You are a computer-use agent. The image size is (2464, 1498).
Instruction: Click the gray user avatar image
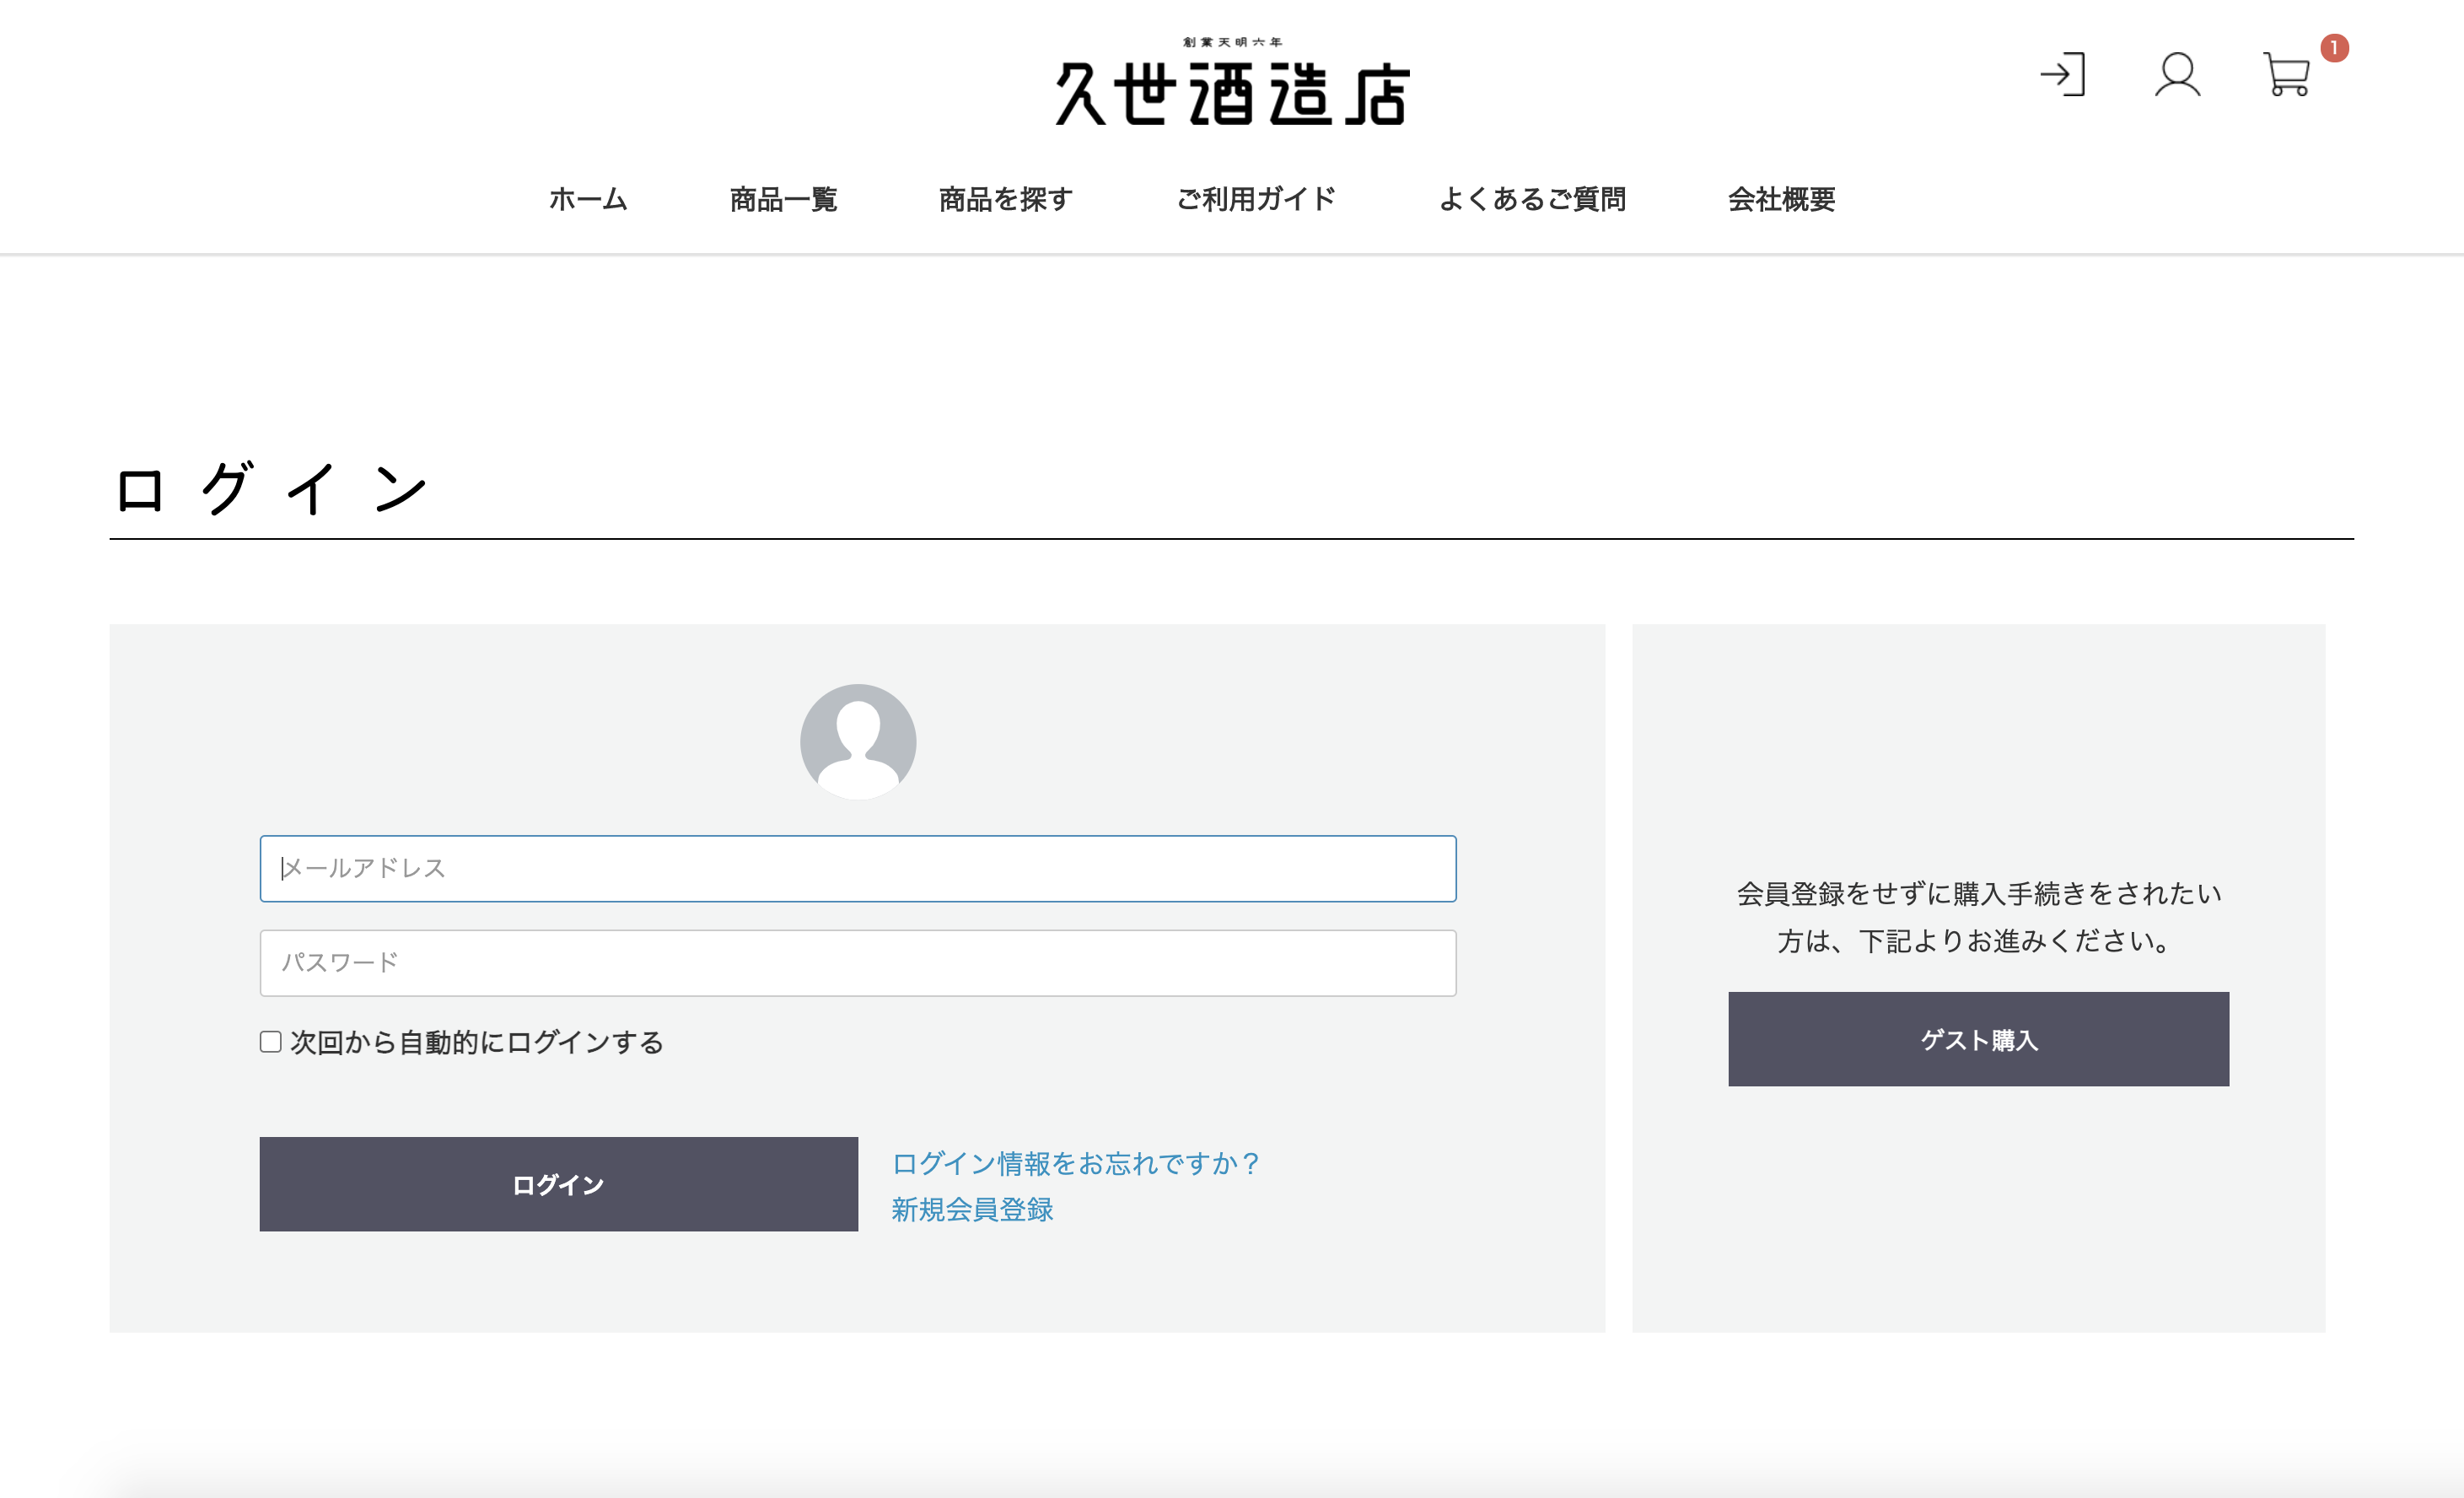click(858, 741)
